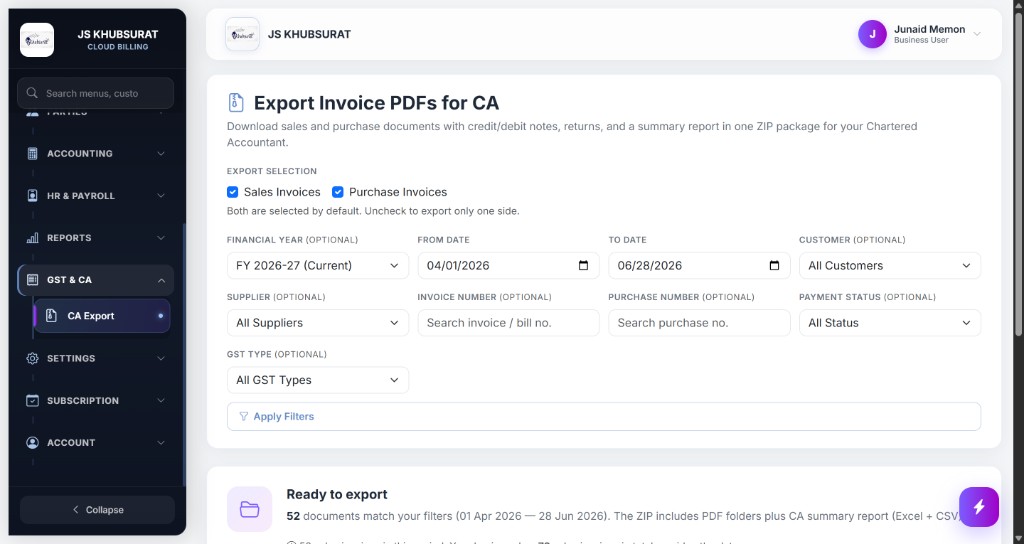Screen dimensions: 1024x544
Task: Uncheck the Sales Invoices checkbox
Action: pos(232,192)
